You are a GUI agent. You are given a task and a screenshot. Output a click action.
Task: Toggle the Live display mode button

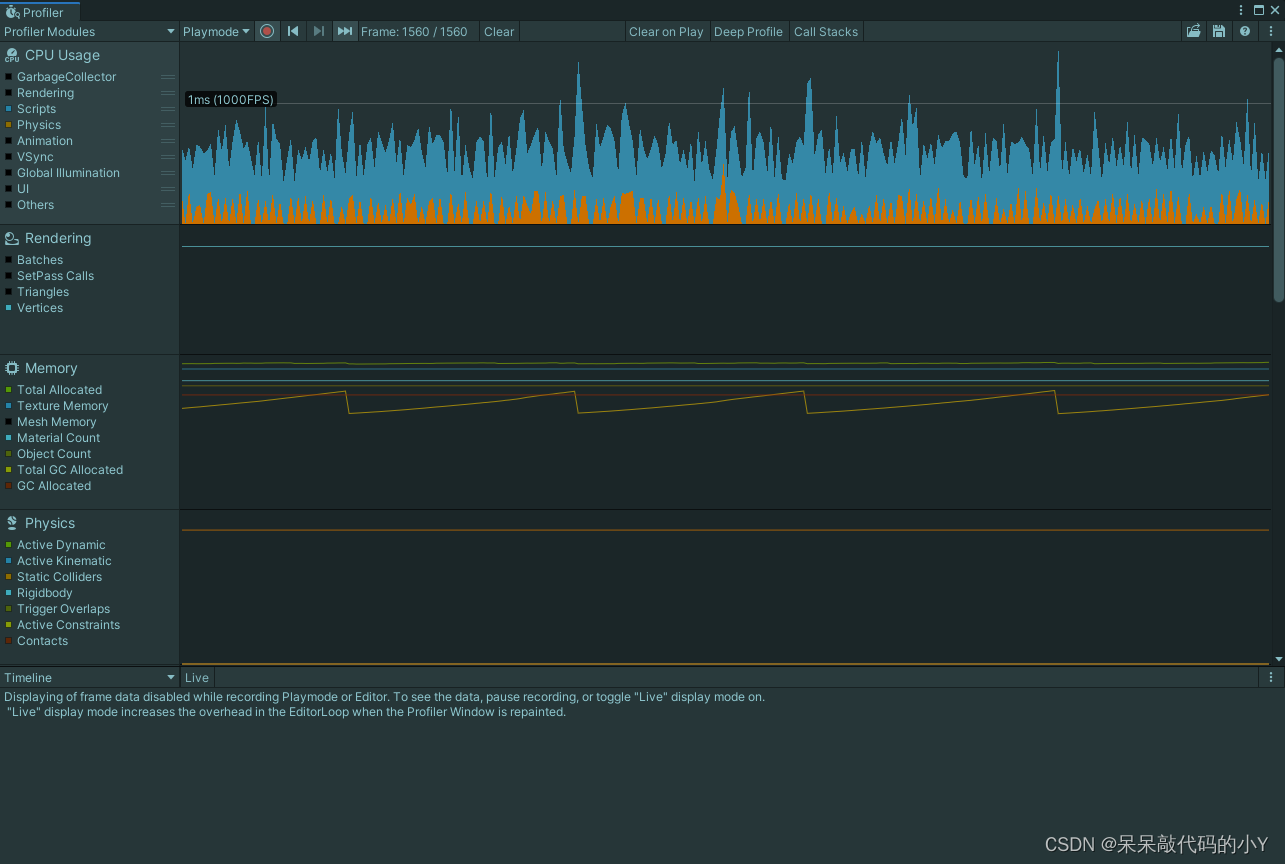[197, 677]
